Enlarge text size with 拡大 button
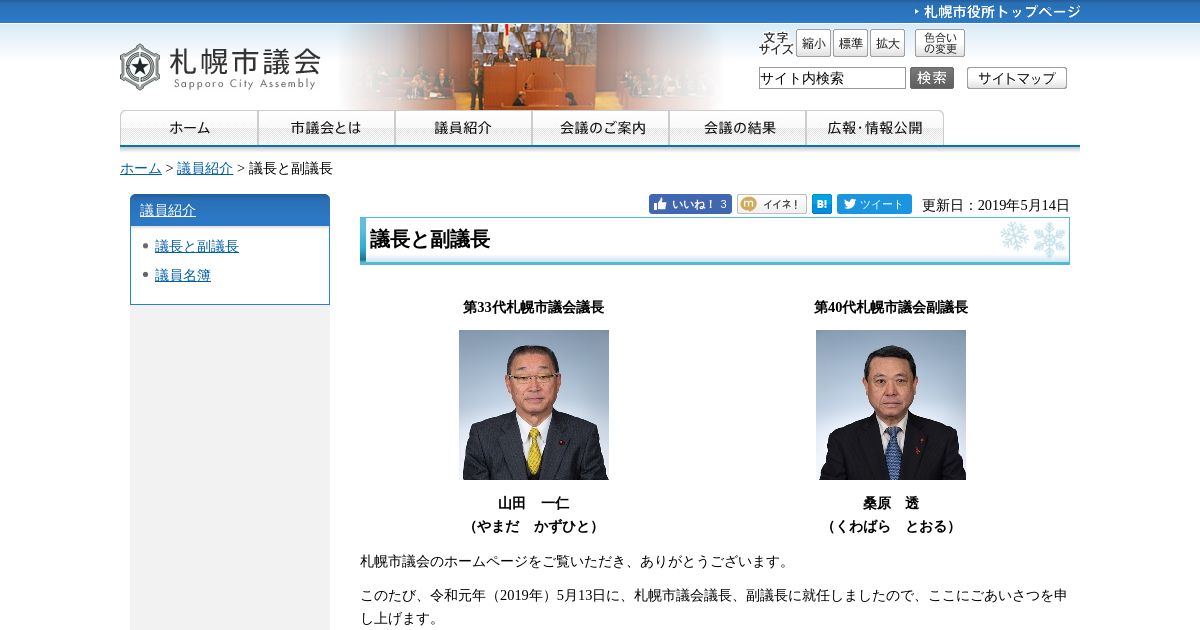This screenshot has width=1200, height=630. [x=887, y=43]
